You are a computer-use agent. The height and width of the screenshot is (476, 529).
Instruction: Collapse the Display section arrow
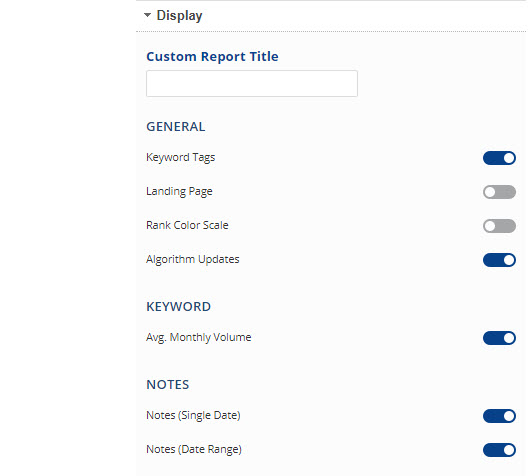point(147,15)
